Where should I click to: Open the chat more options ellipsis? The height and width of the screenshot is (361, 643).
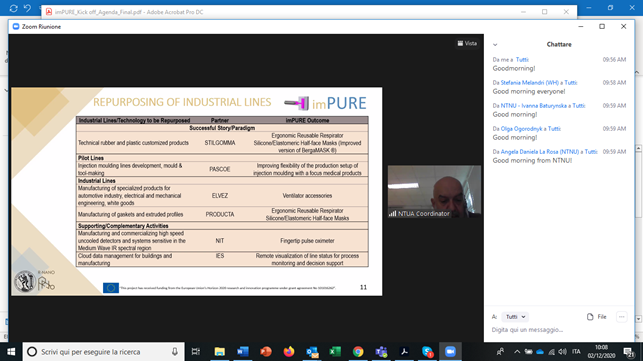[x=622, y=317]
